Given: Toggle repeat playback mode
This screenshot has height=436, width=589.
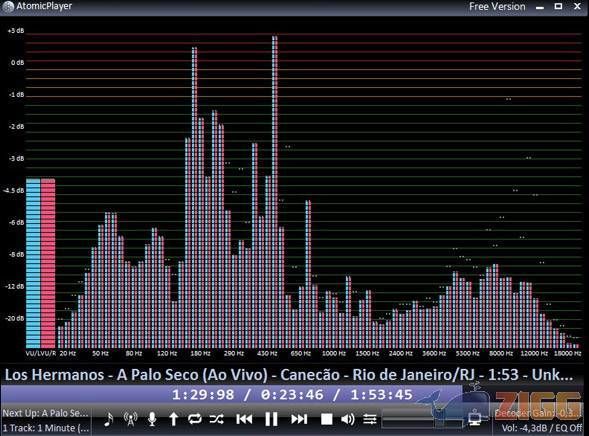Looking at the screenshot, I should [x=195, y=419].
